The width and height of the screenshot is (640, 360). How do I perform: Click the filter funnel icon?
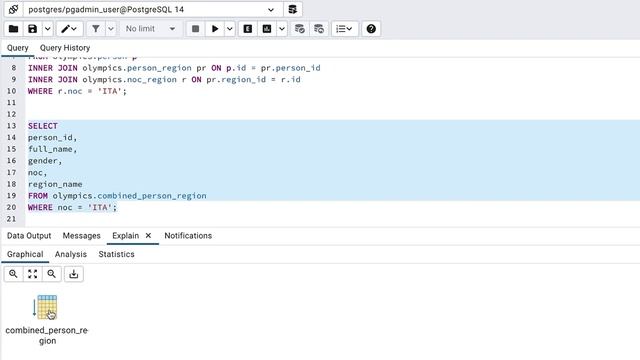[x=96, y=29]
